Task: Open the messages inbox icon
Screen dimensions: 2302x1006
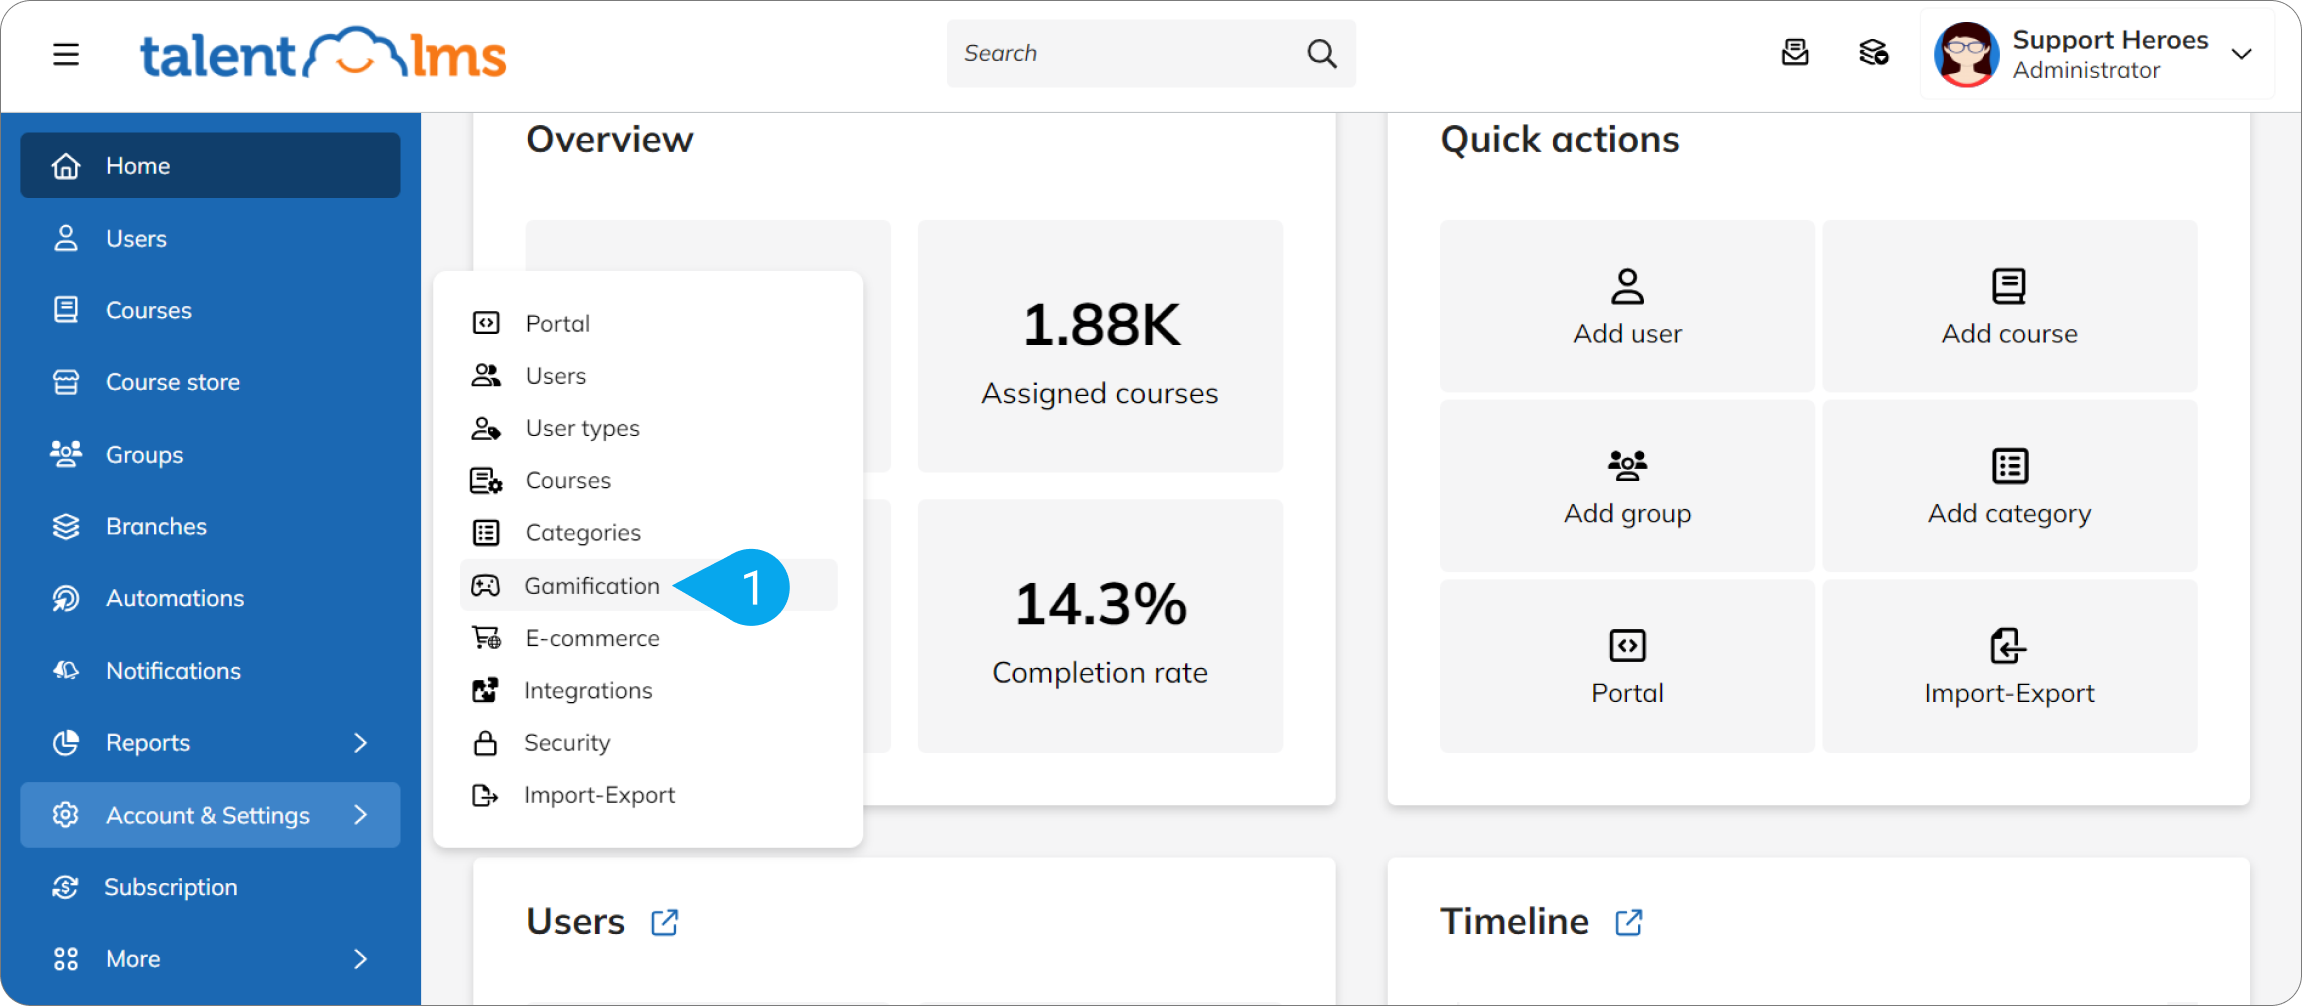Action: pyautogui.click(x=1795, y=53)
